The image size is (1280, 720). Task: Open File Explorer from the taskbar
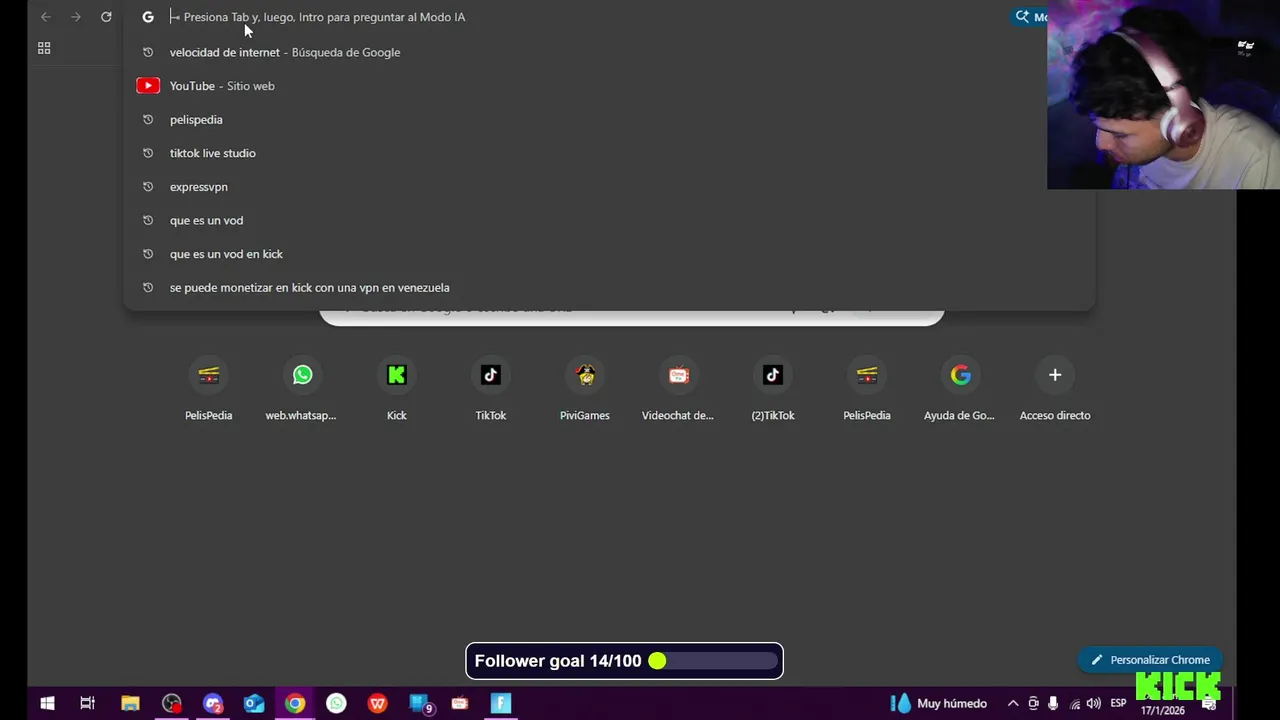click(x=130, y=703)
